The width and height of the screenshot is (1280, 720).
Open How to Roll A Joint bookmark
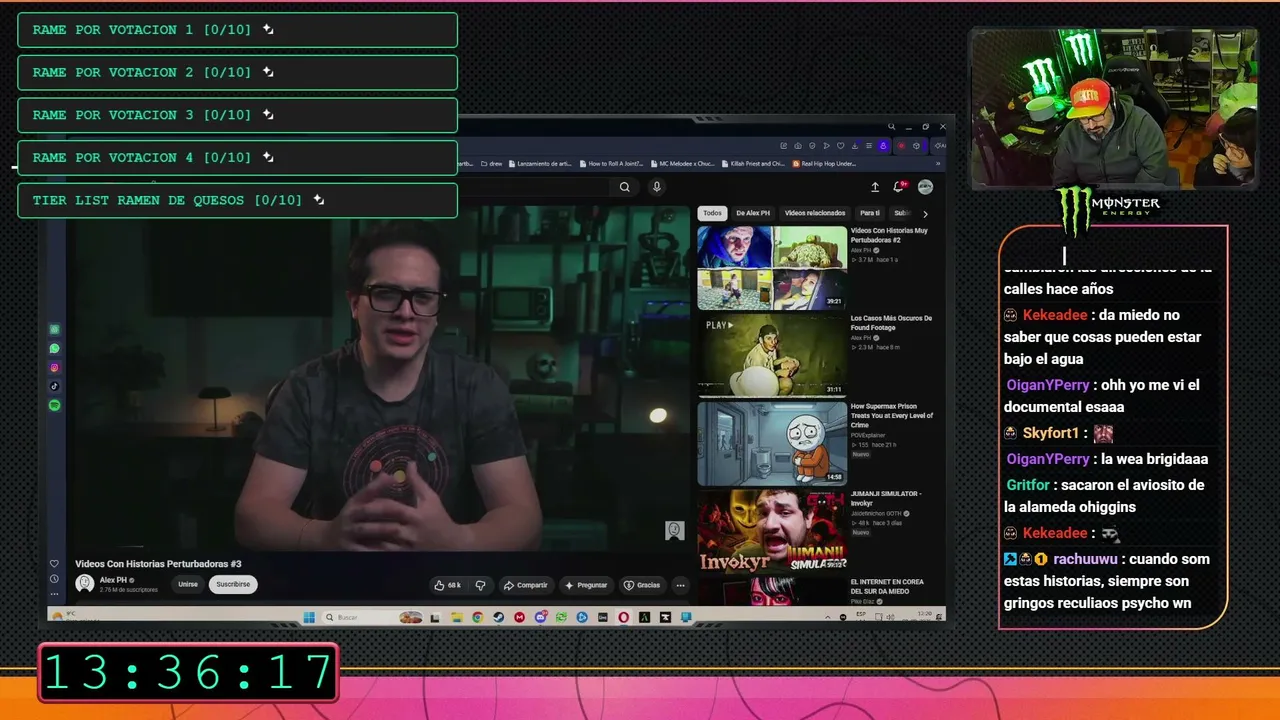(x=610, y=163)
